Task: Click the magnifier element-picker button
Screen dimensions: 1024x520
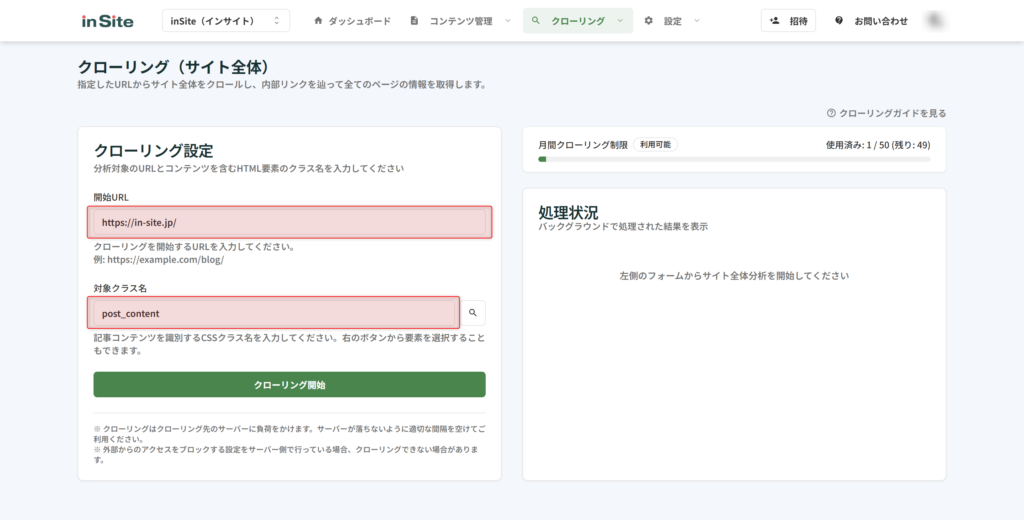Action: click(473, 313)
